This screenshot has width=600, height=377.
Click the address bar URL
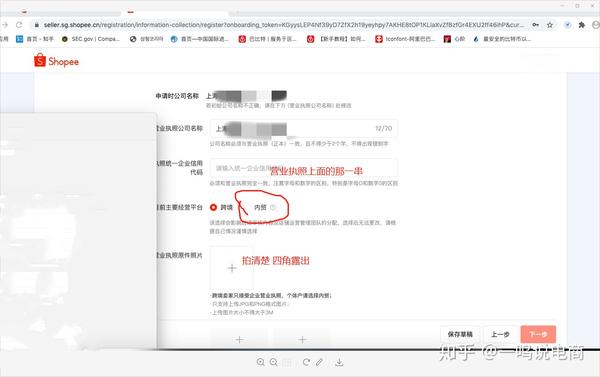pos(283,25)
